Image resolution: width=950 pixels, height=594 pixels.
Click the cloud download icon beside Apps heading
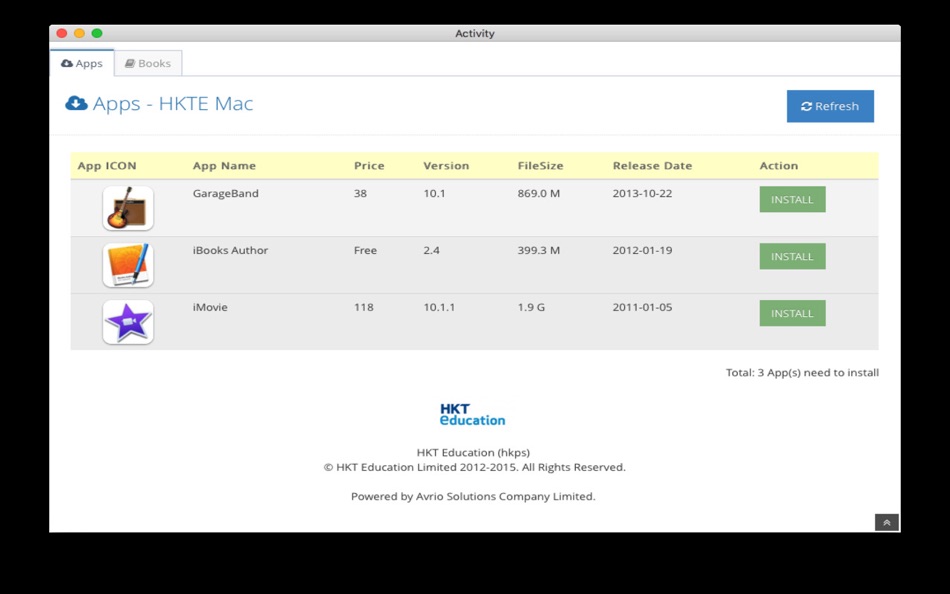[x=76, y=103]
